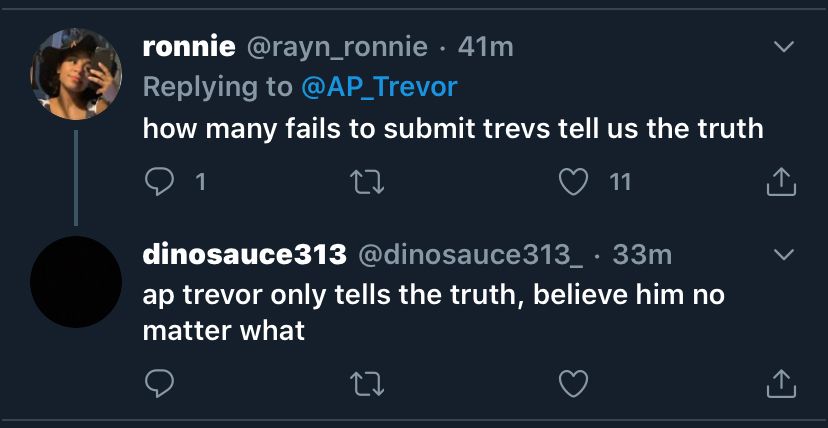The height and width of the screenshot is (428, 828).
Task: View ronnie's profile picture
Action: click(x=76, y=73)
